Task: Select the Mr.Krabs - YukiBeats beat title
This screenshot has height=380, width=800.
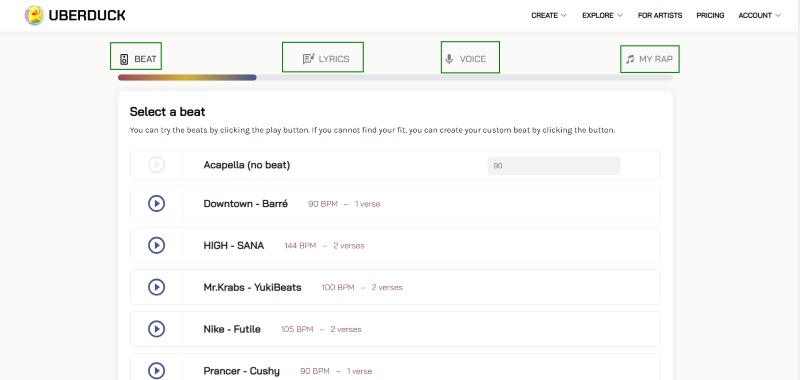Action: click(253, 287)
